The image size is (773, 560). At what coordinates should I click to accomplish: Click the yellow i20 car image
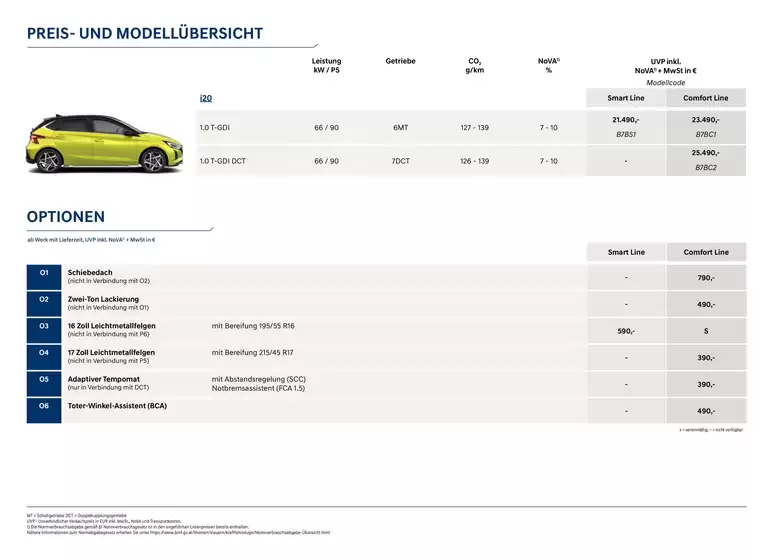point(105,144)
